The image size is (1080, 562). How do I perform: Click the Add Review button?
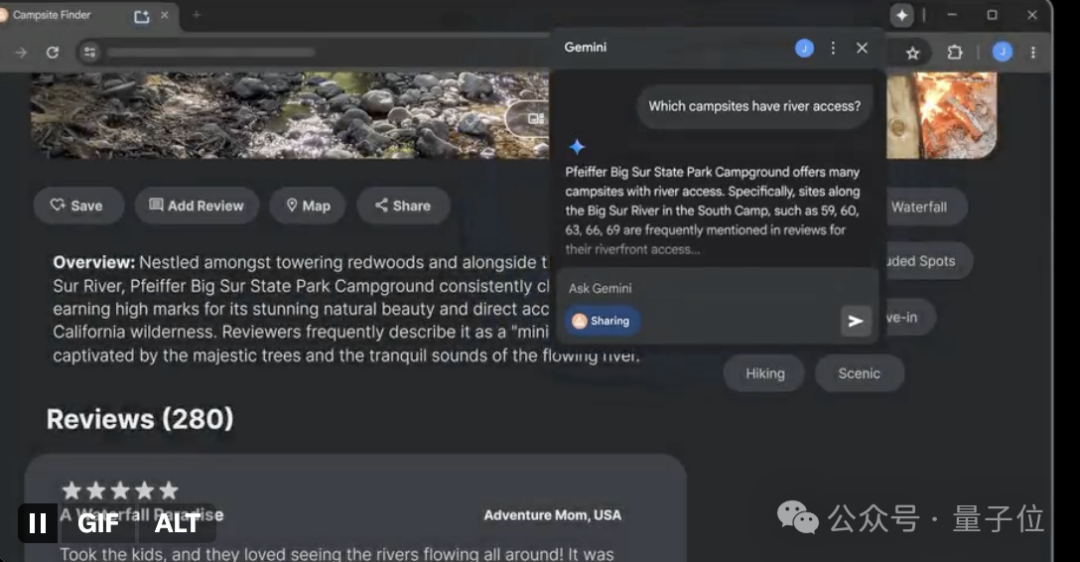pos(197,205)
